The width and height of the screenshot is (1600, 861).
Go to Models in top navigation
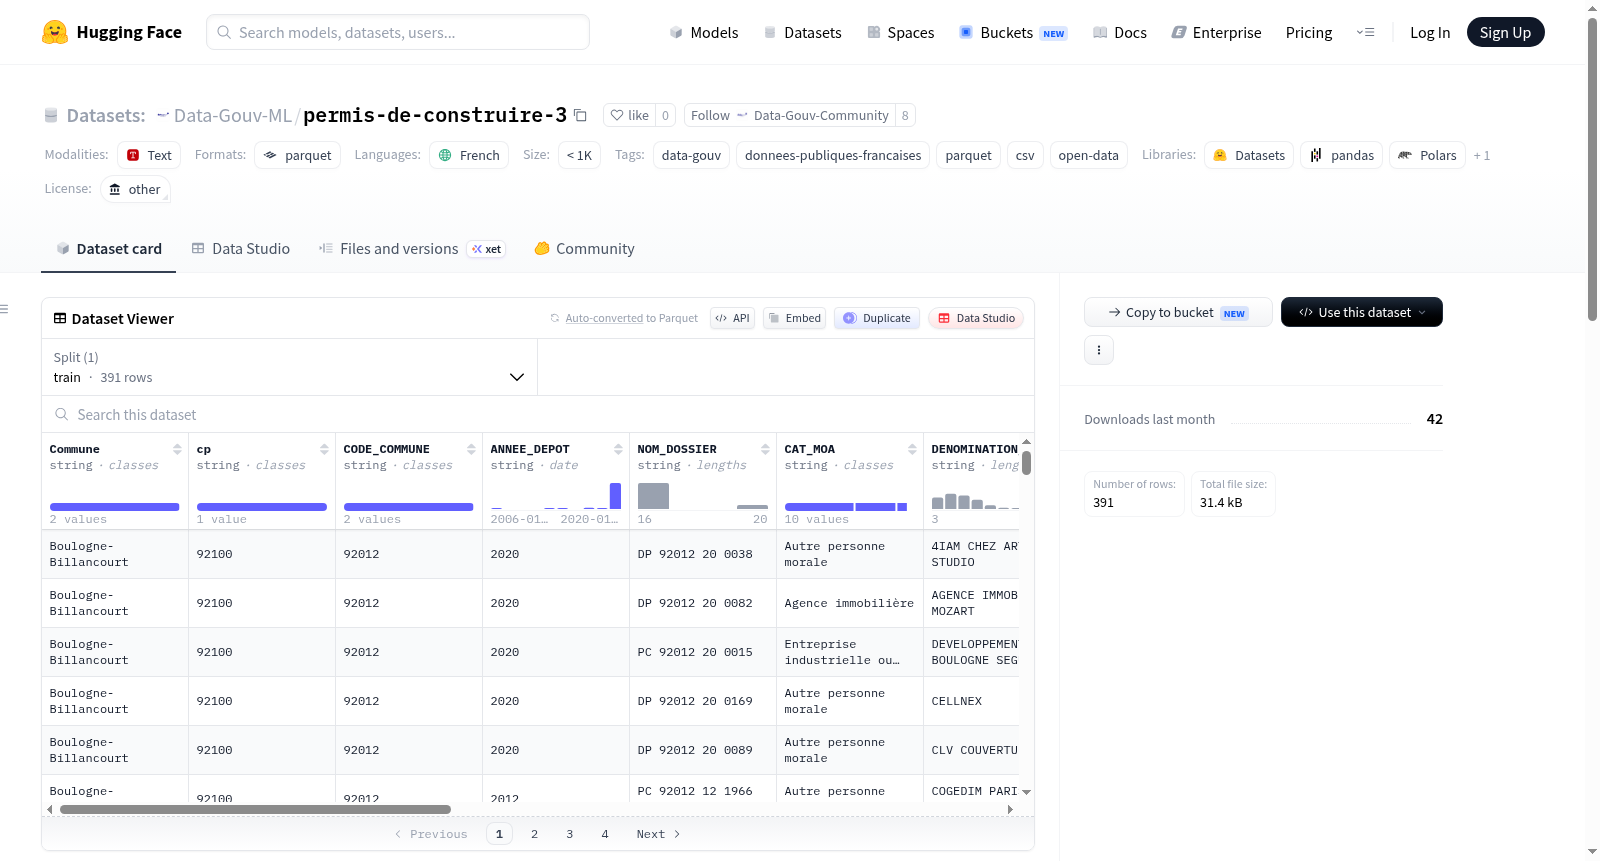[704, 32]
